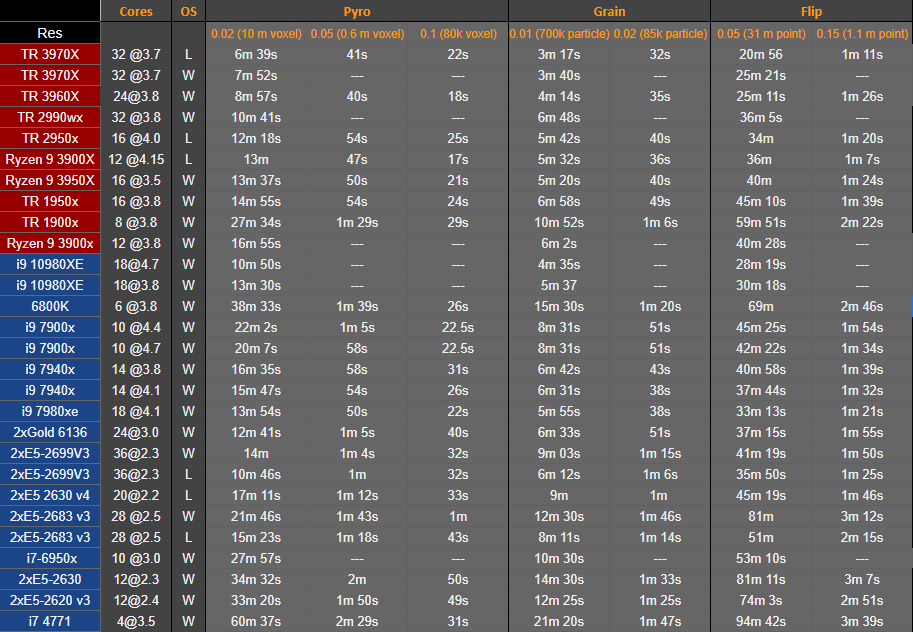Click the 15m 30s Grain time
Viewport: 913px width, 632px height.
click(559, 306)
